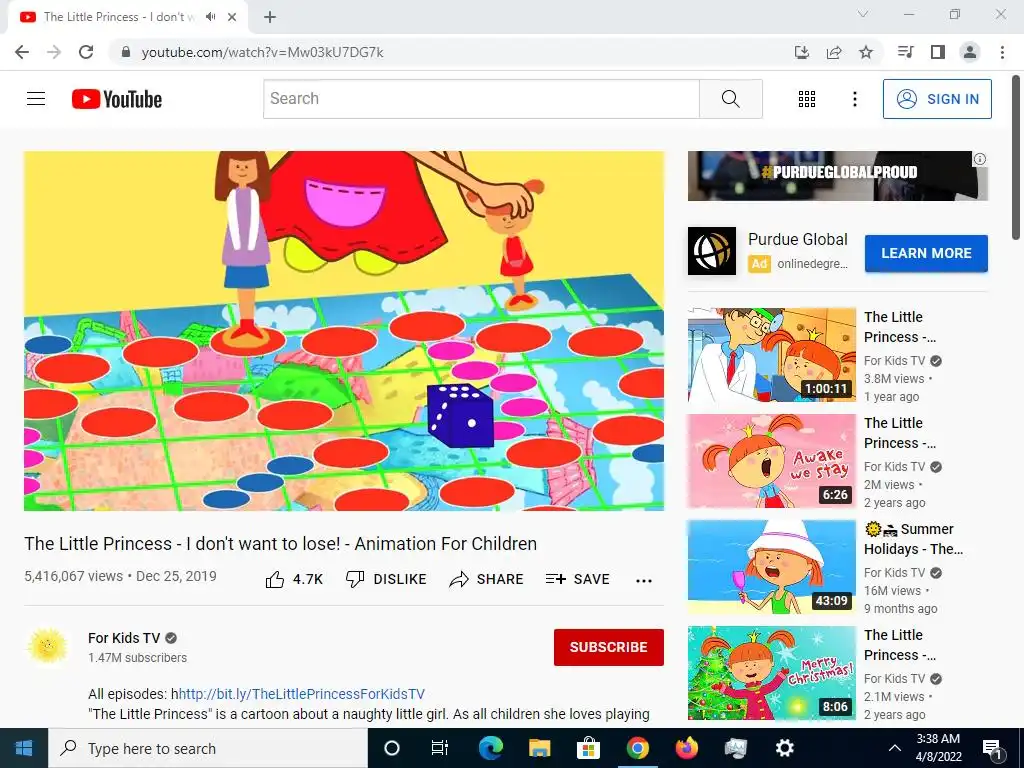Viewport: 1024px width, 768px height.
Task: Open Chrome tab search chevron
Action: pos(863,14)
